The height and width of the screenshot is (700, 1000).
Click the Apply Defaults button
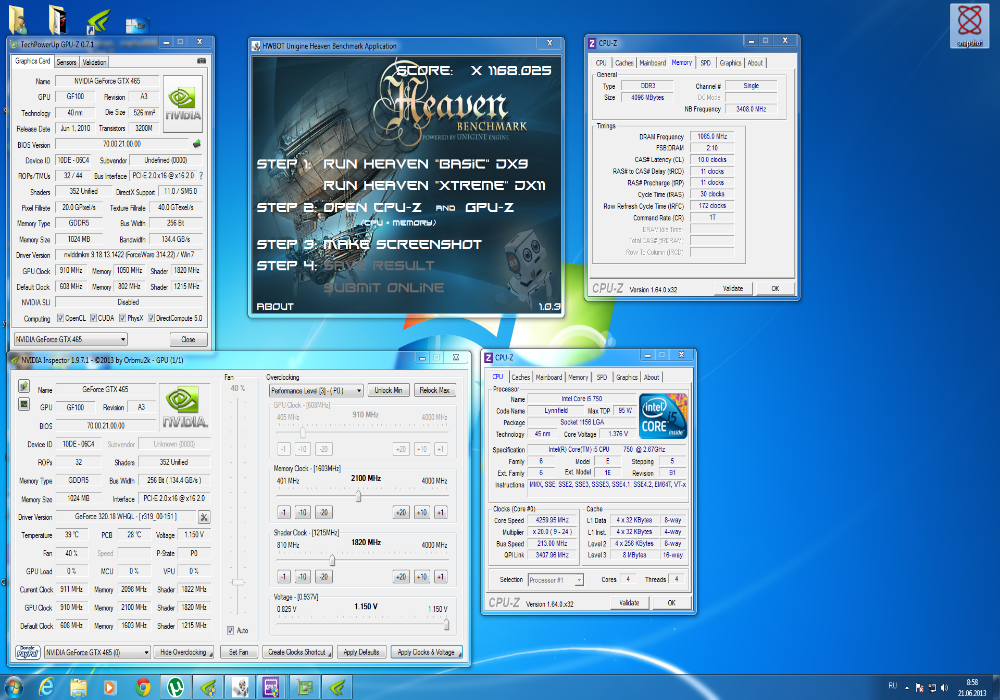(362, 652)
